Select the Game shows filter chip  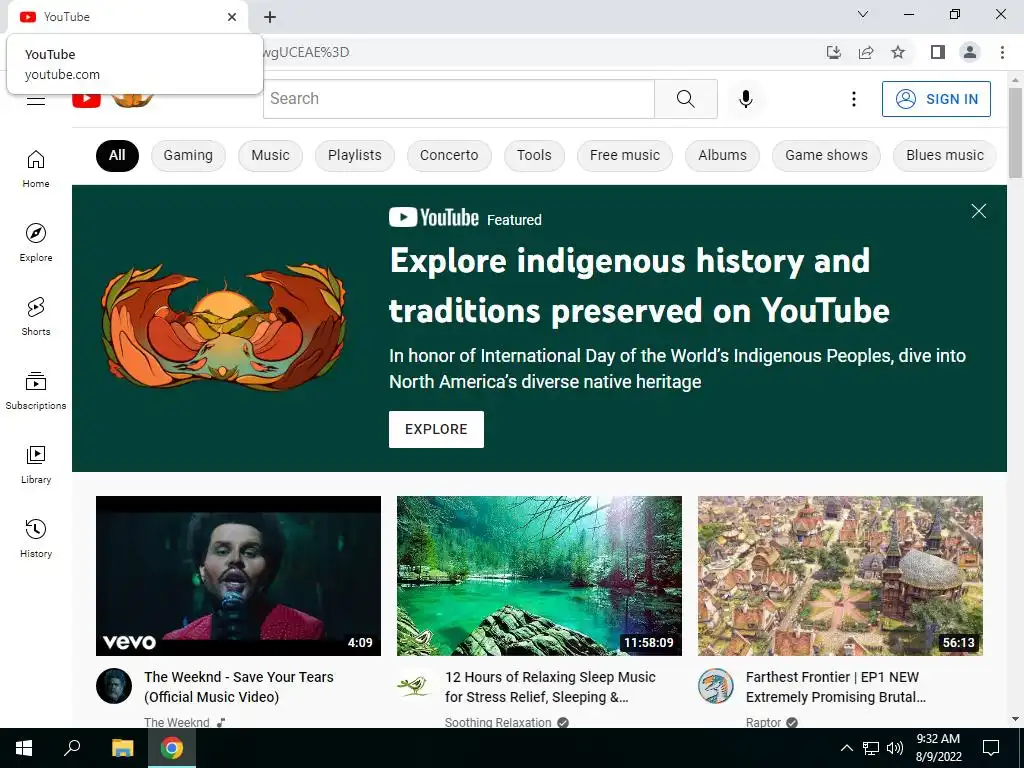tap(826, 155)
